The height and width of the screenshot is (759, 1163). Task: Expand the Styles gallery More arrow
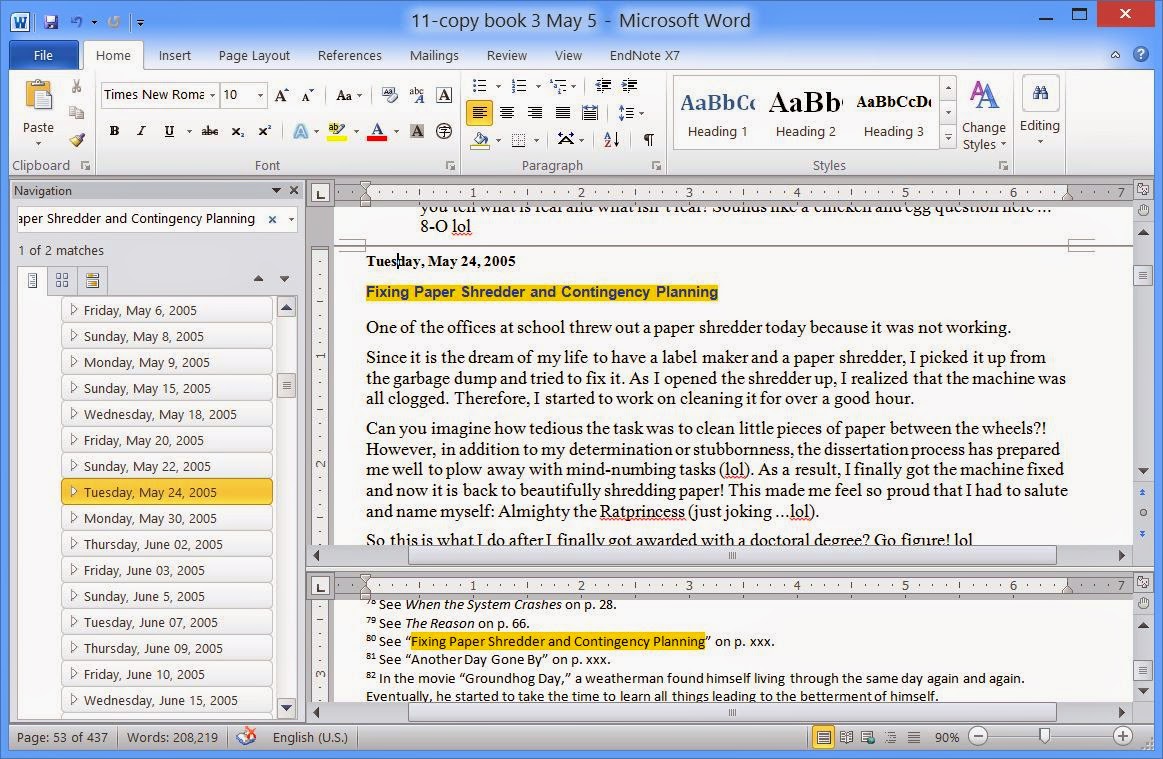coord(948,137)
